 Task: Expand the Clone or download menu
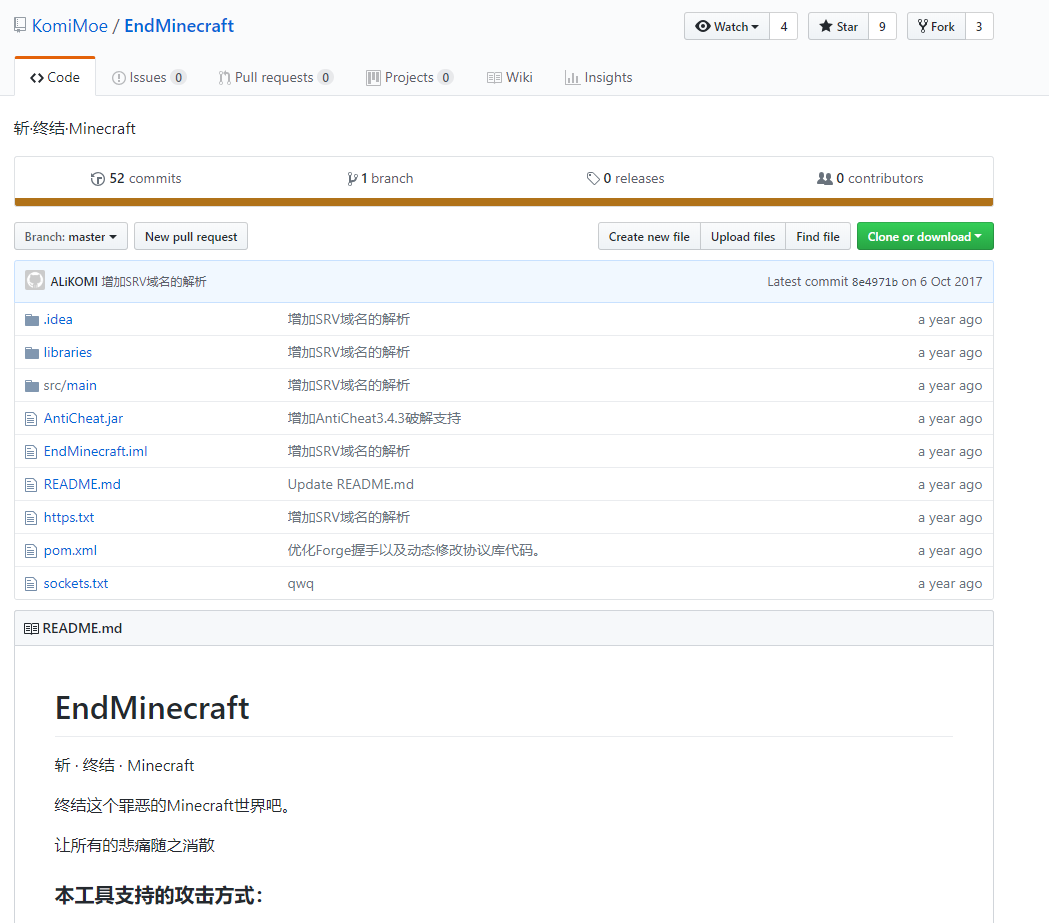tap(924, 237)
